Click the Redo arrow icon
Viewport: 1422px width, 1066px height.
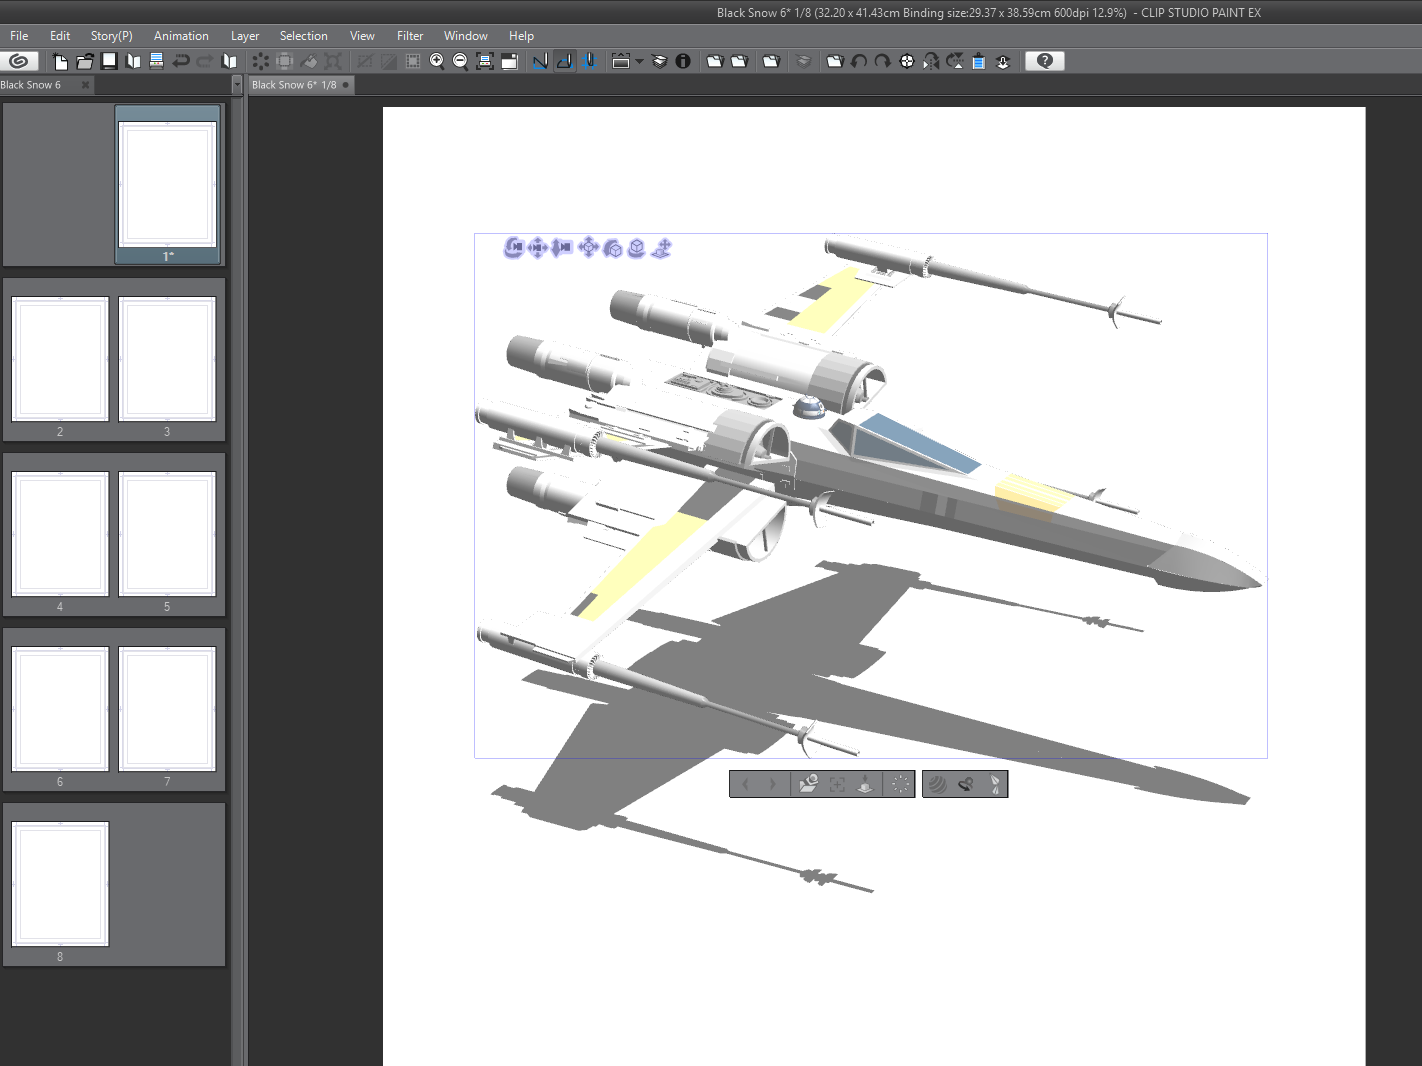(x=205, y=61)
